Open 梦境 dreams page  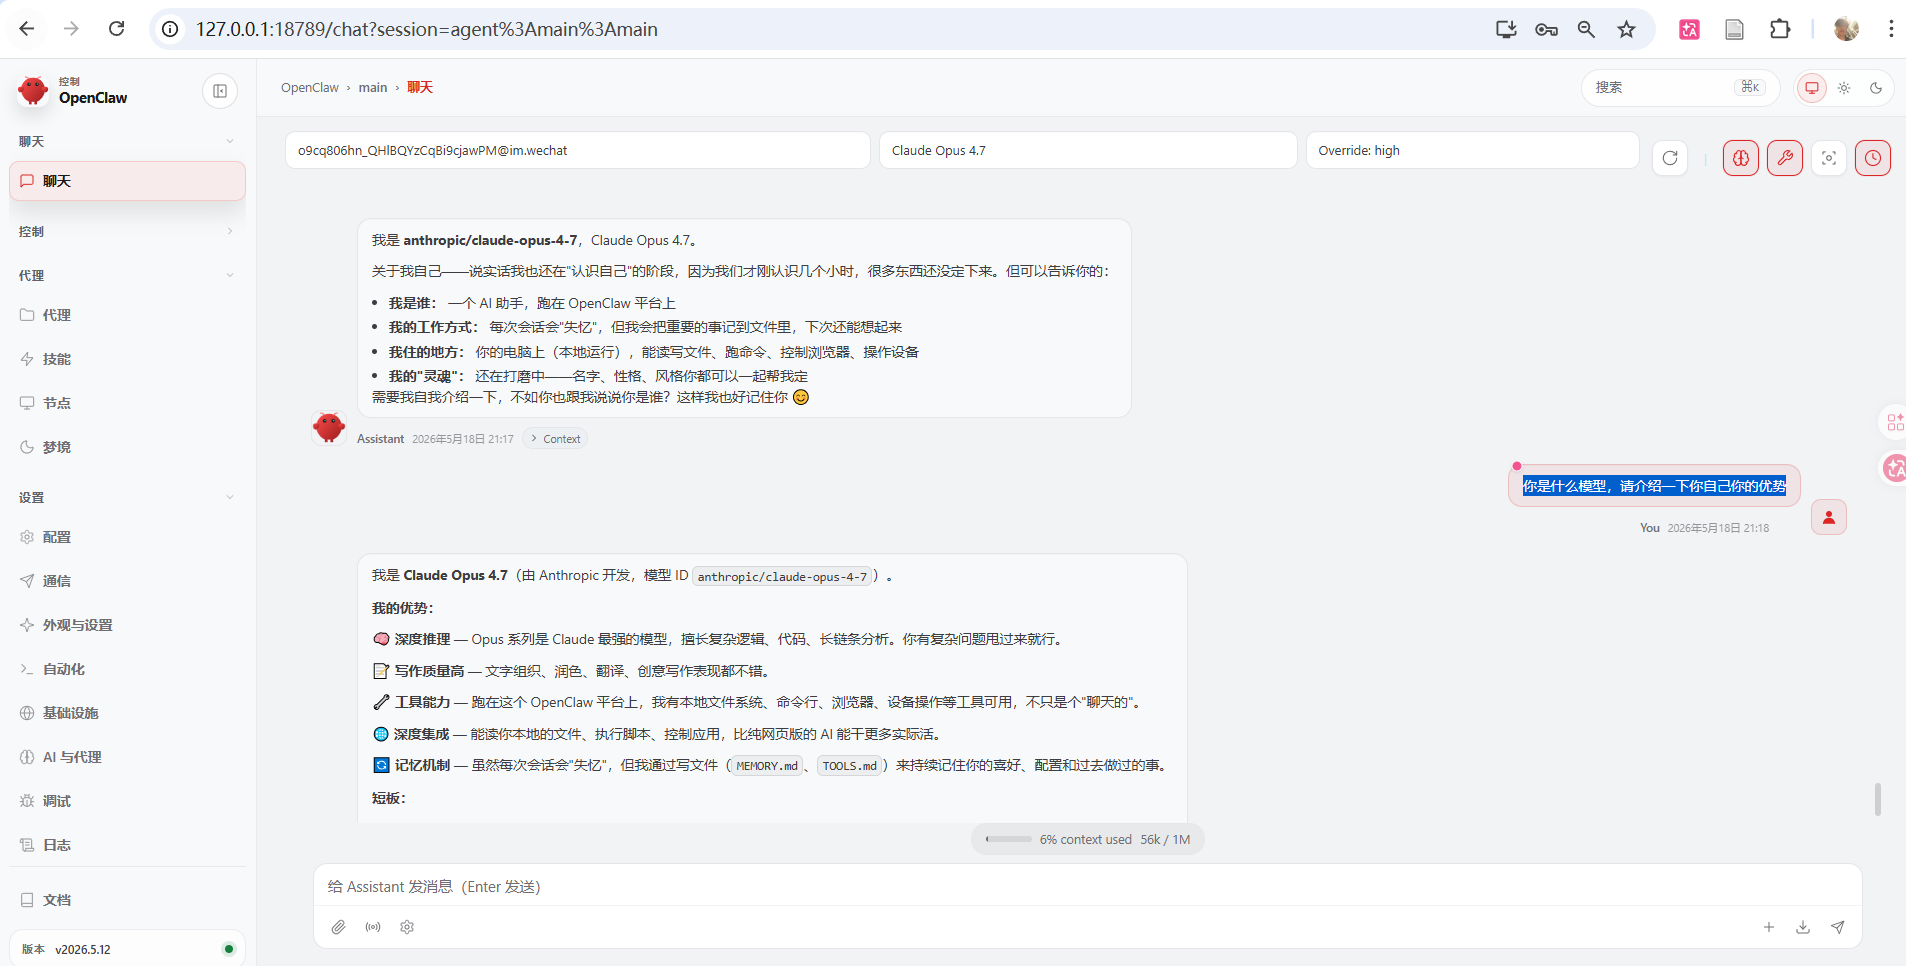(127, 447)
